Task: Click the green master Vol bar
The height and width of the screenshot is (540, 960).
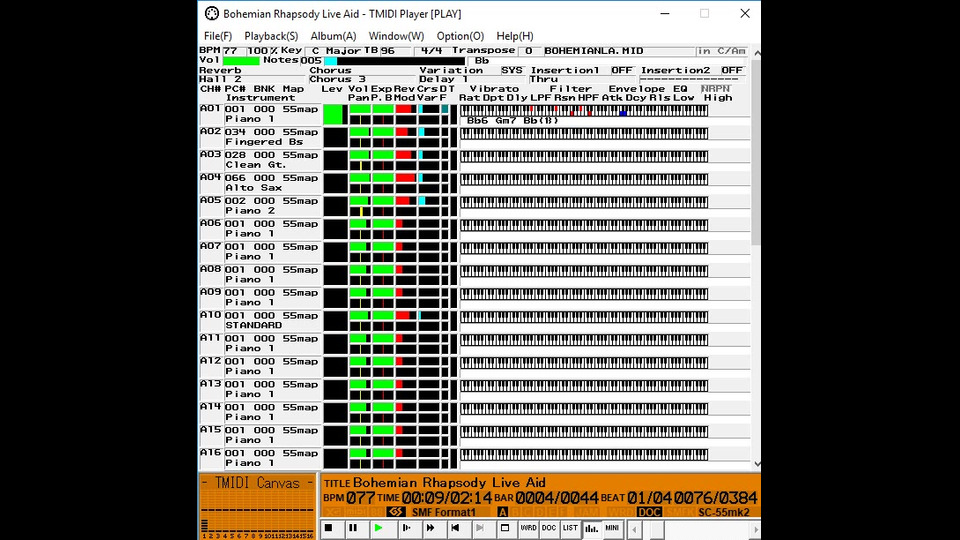Action: pyautogui.click(x=241, y=61)
